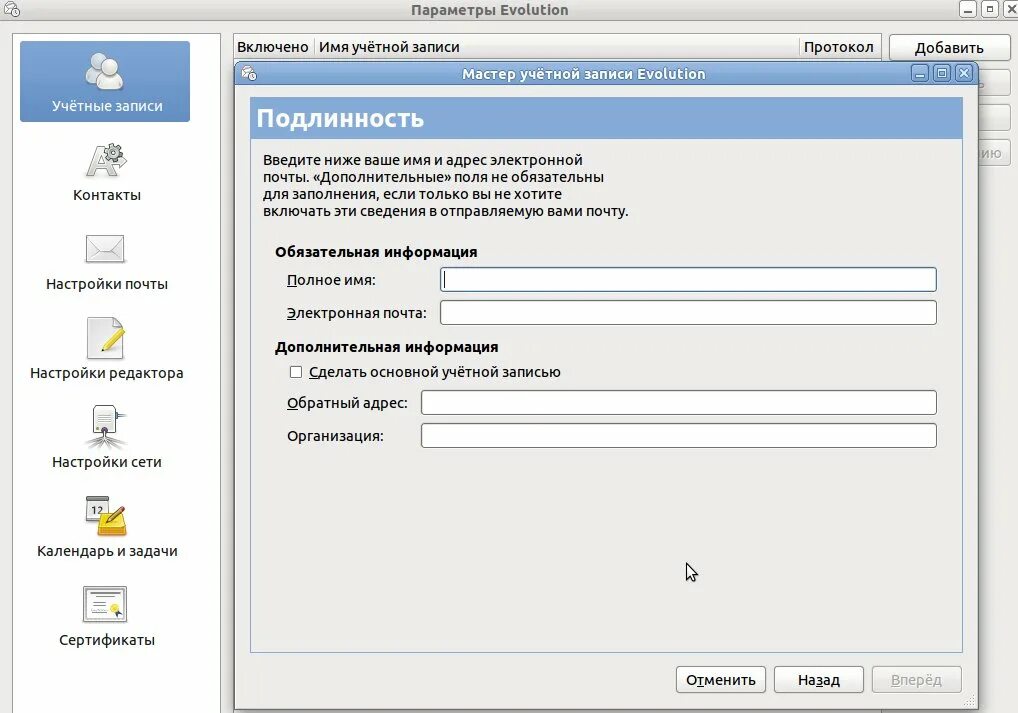Focus the Электронная почта input field

click(688, 312)
